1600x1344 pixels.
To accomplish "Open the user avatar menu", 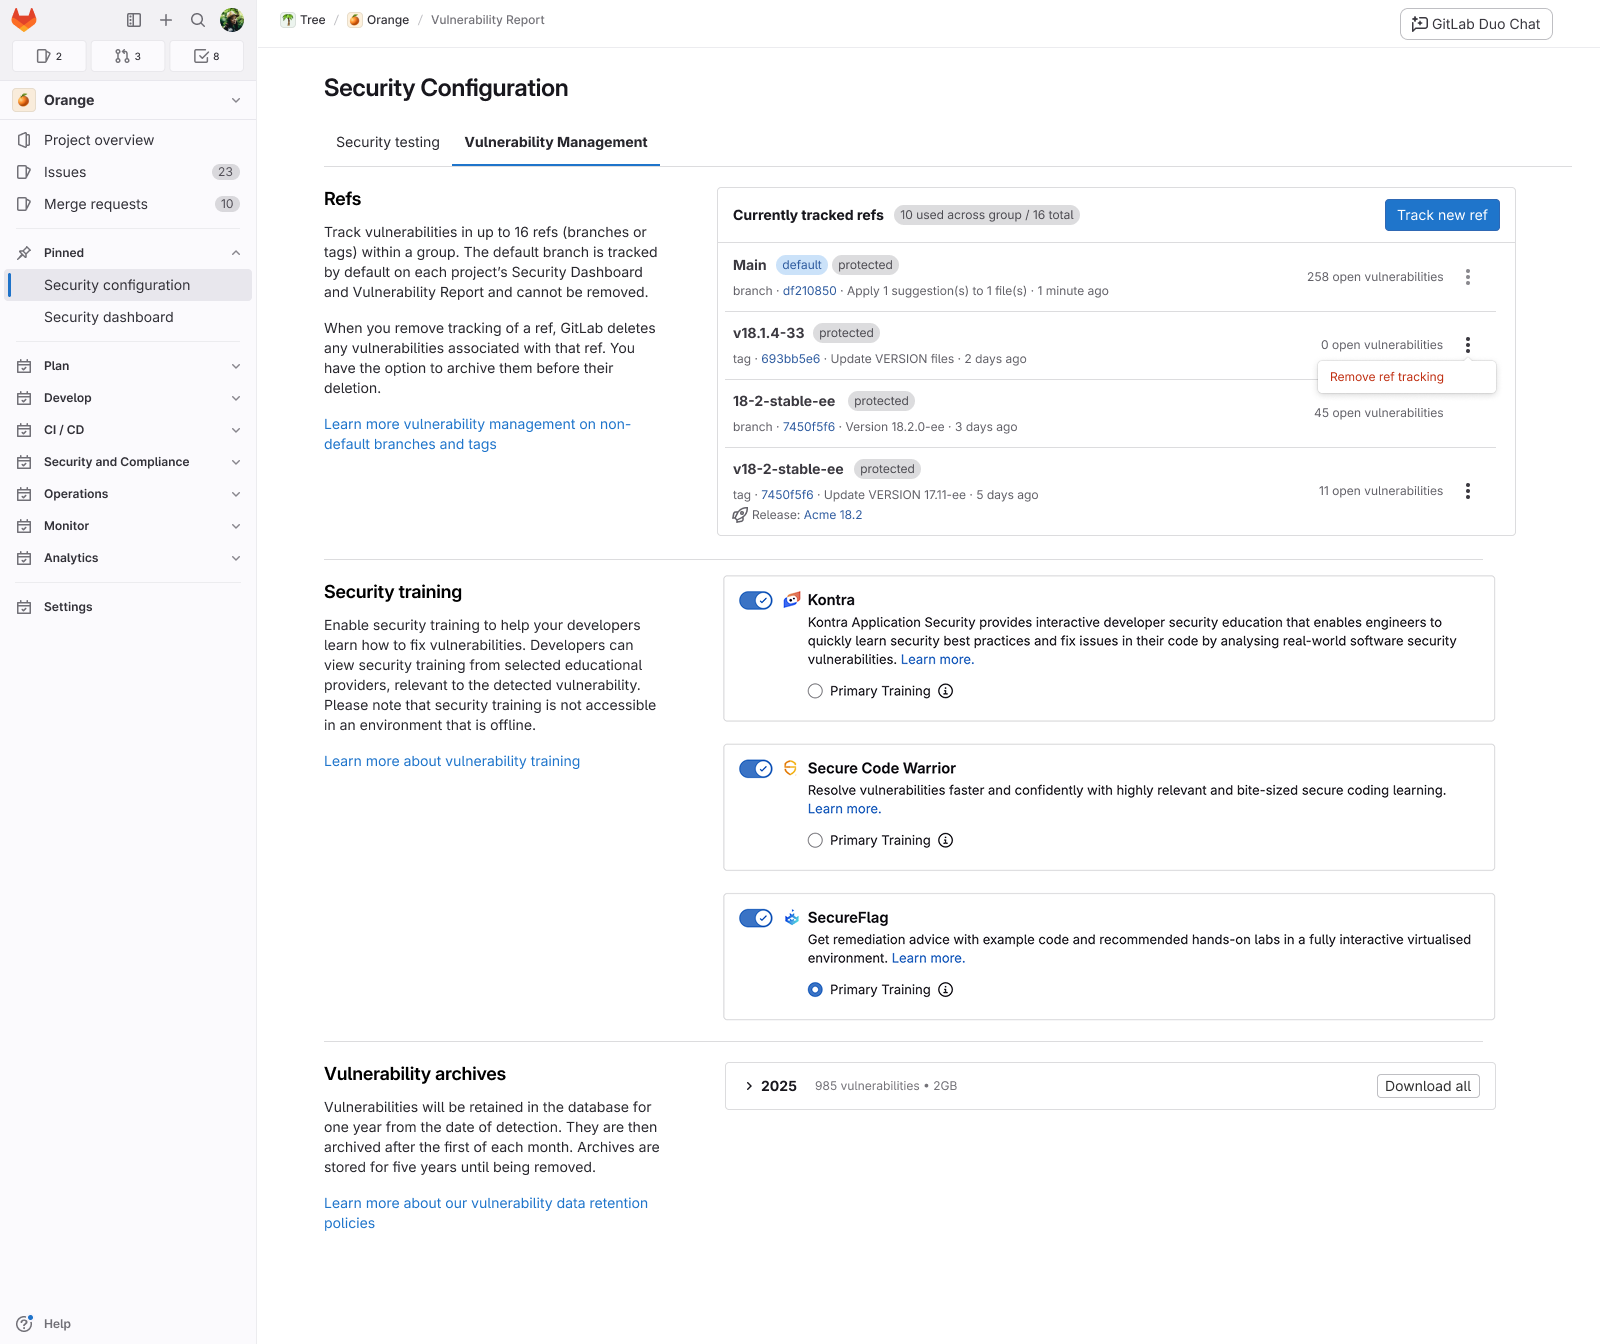I will [x=232, y=20].
